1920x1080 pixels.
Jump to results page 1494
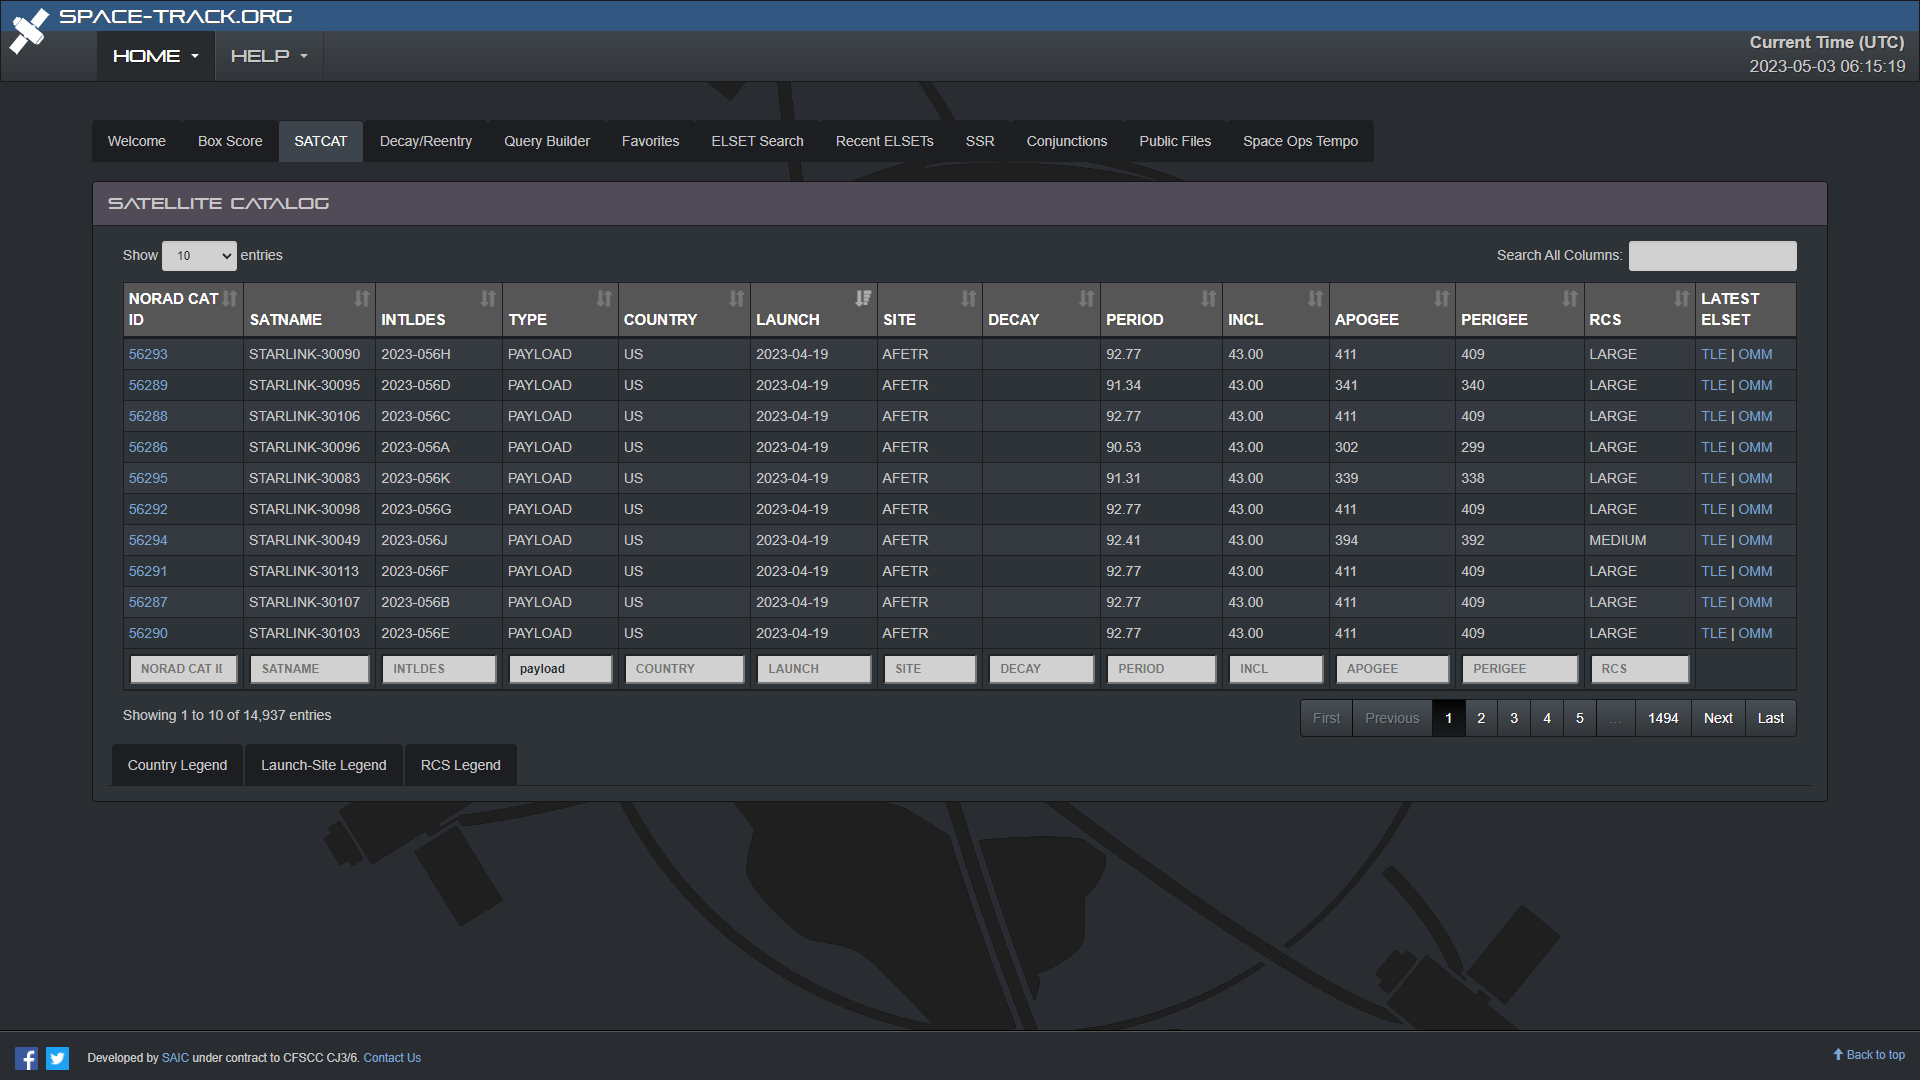pyautogui.click(x=1663, y=718)
